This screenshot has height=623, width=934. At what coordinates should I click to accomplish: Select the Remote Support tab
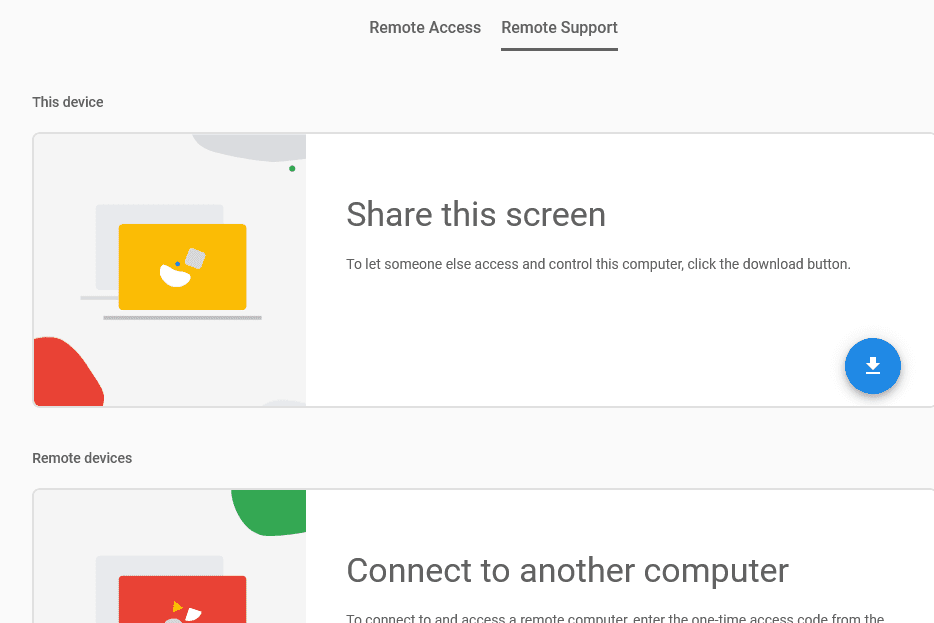pyautogui.click(x=559, y=27)
